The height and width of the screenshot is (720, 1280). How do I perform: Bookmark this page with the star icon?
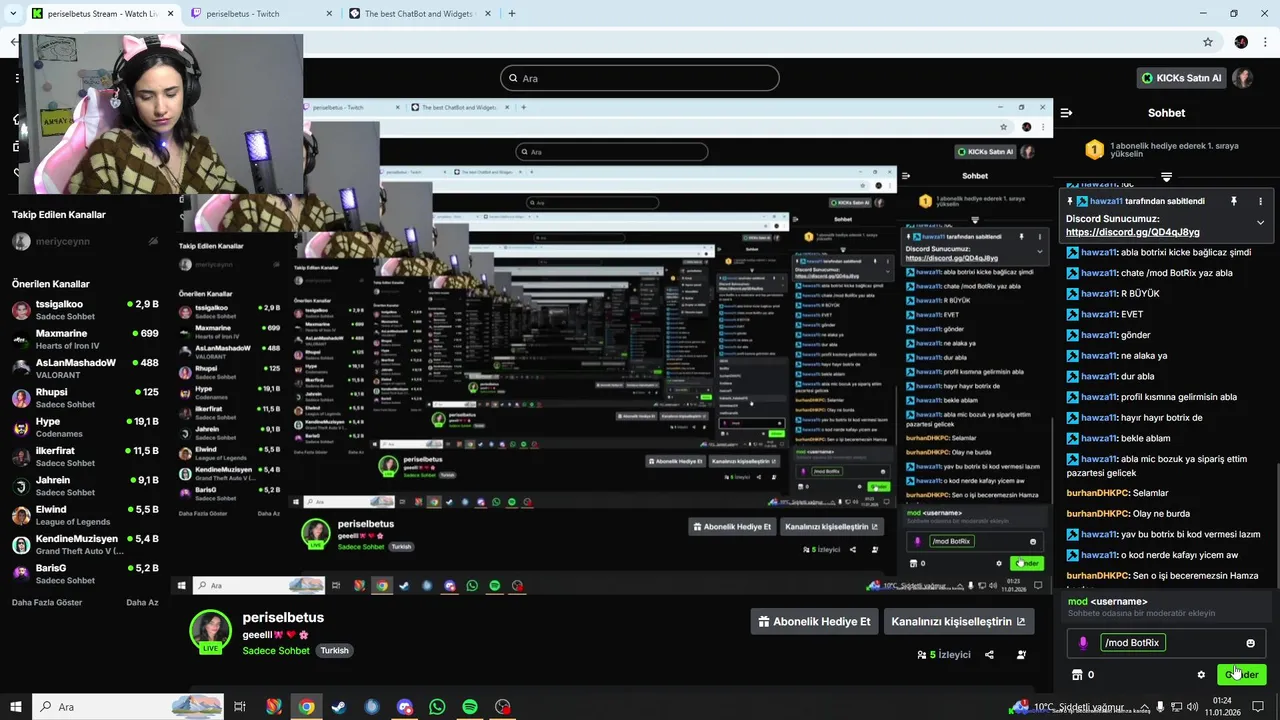[x=1208, y=42]
